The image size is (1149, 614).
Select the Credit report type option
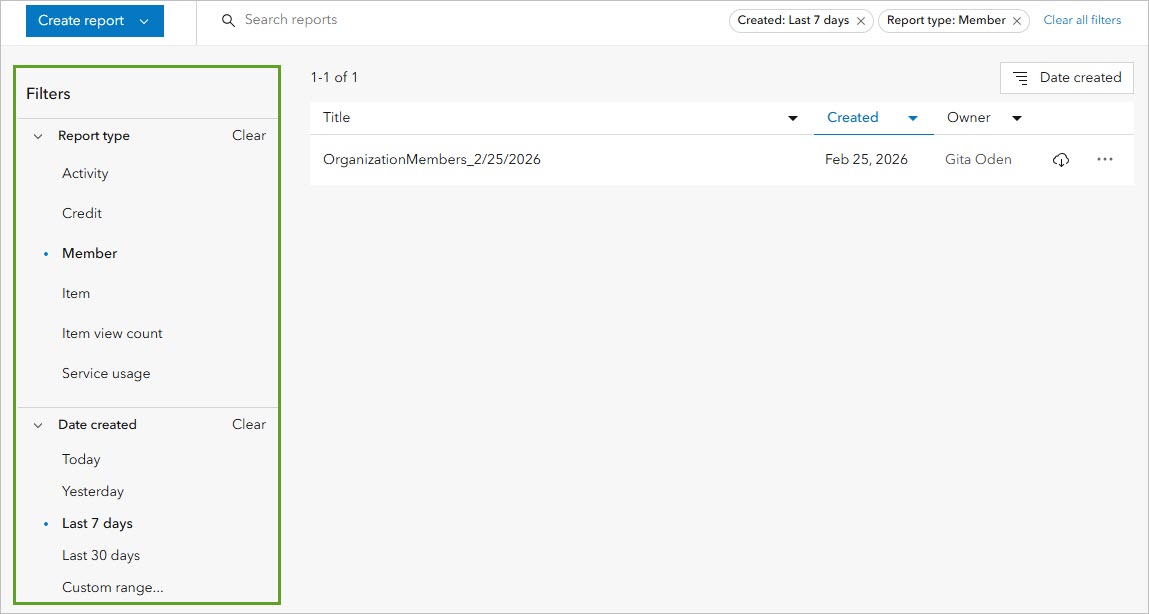(82, 213)
